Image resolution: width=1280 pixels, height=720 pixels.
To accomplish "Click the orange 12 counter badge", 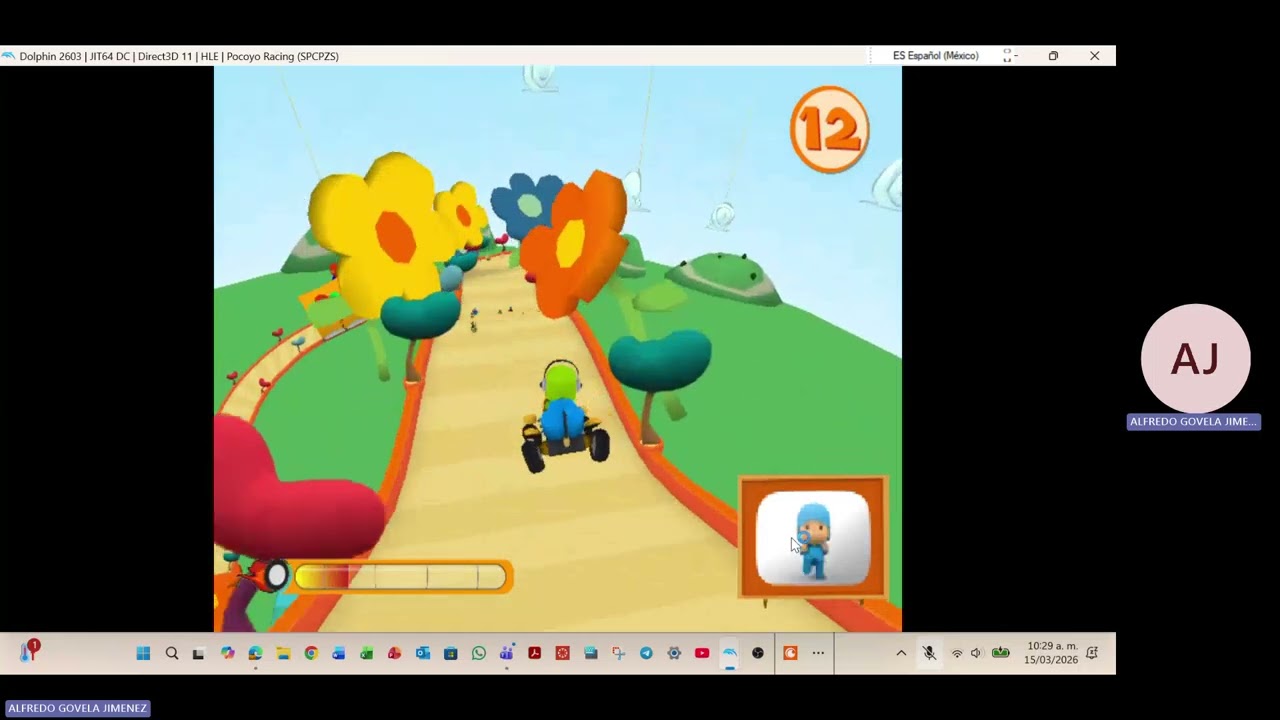I will [x=829, y=130].
